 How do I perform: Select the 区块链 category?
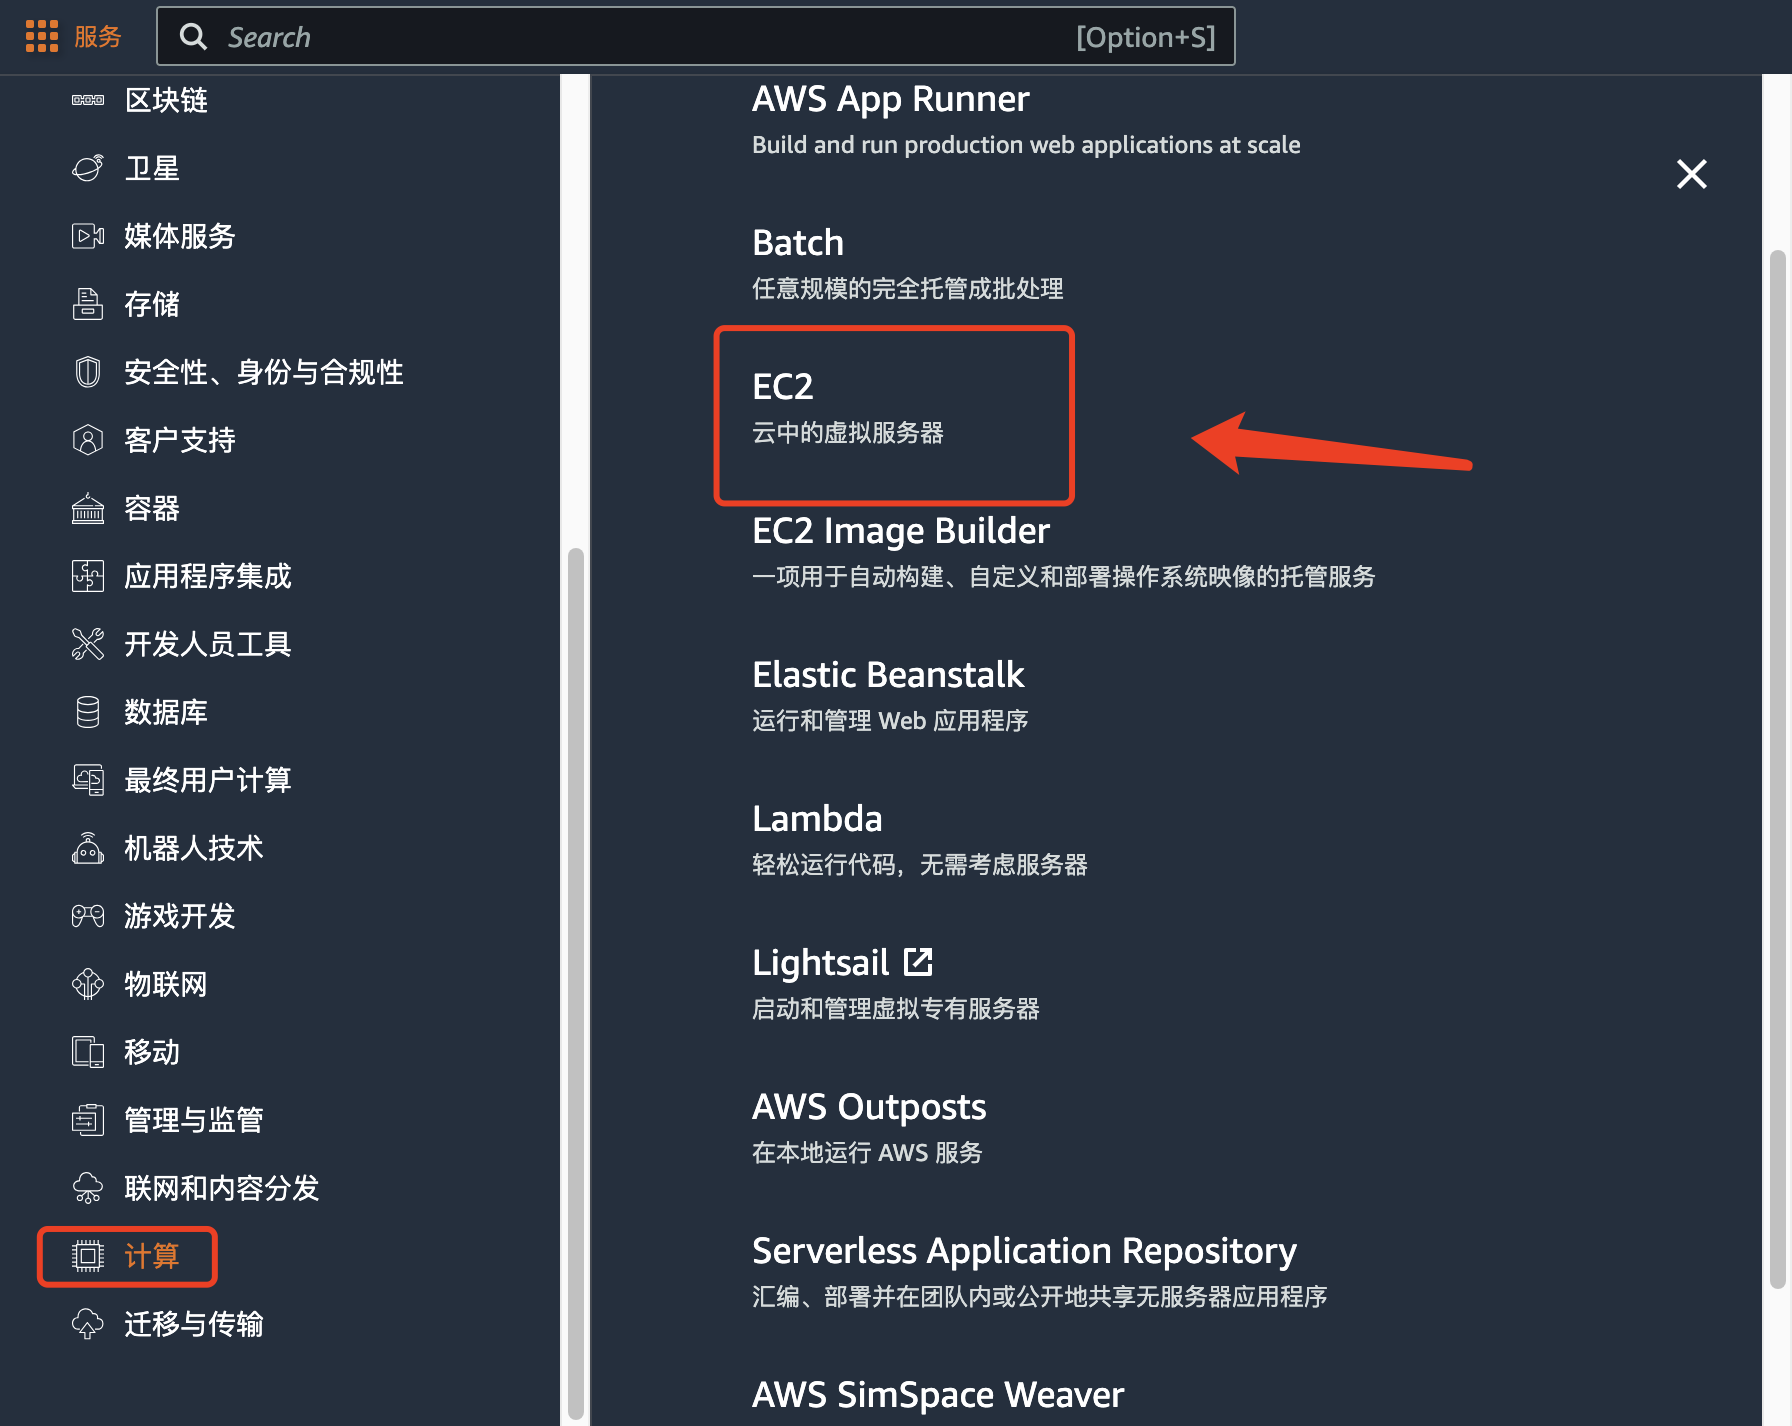(x=166, y=100)
